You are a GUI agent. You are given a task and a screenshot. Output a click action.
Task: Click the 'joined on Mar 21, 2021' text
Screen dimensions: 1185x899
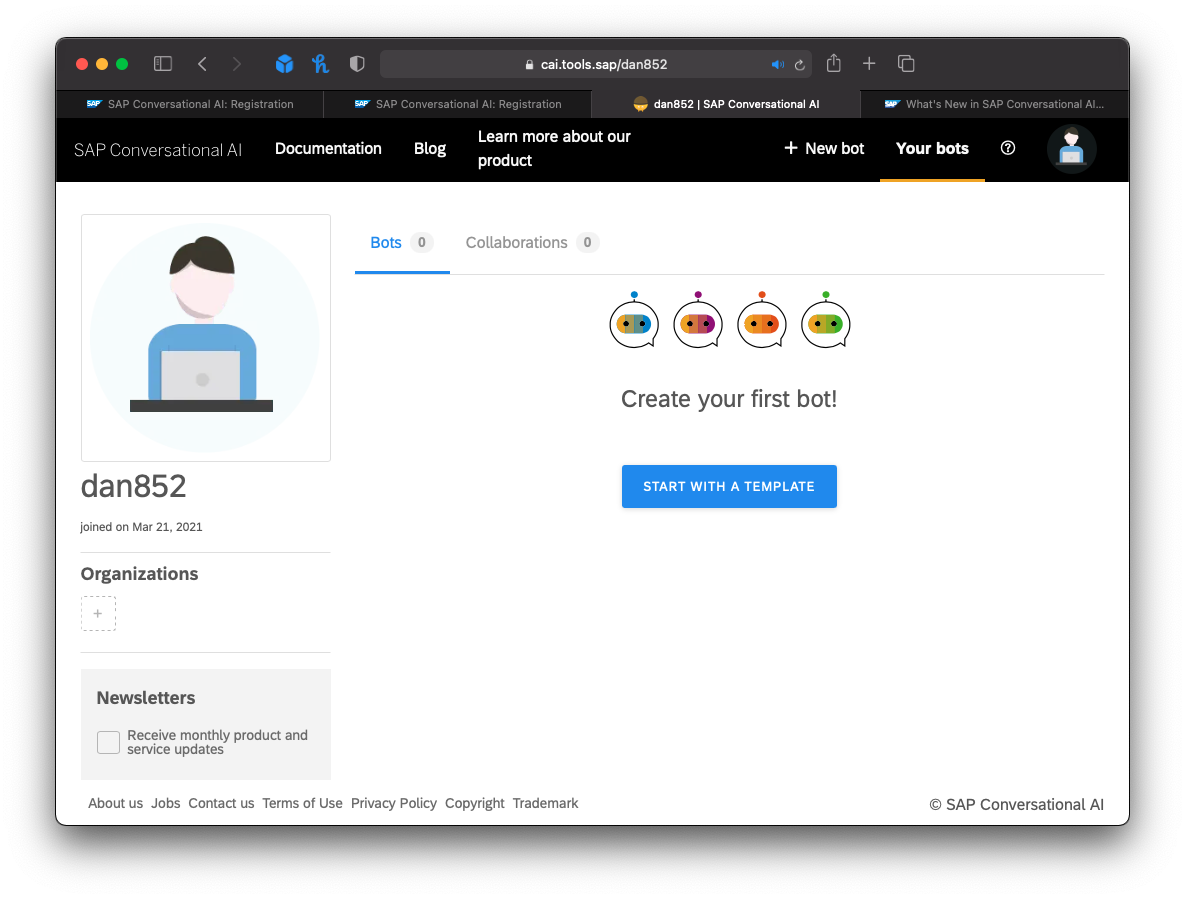pos(141,527)
